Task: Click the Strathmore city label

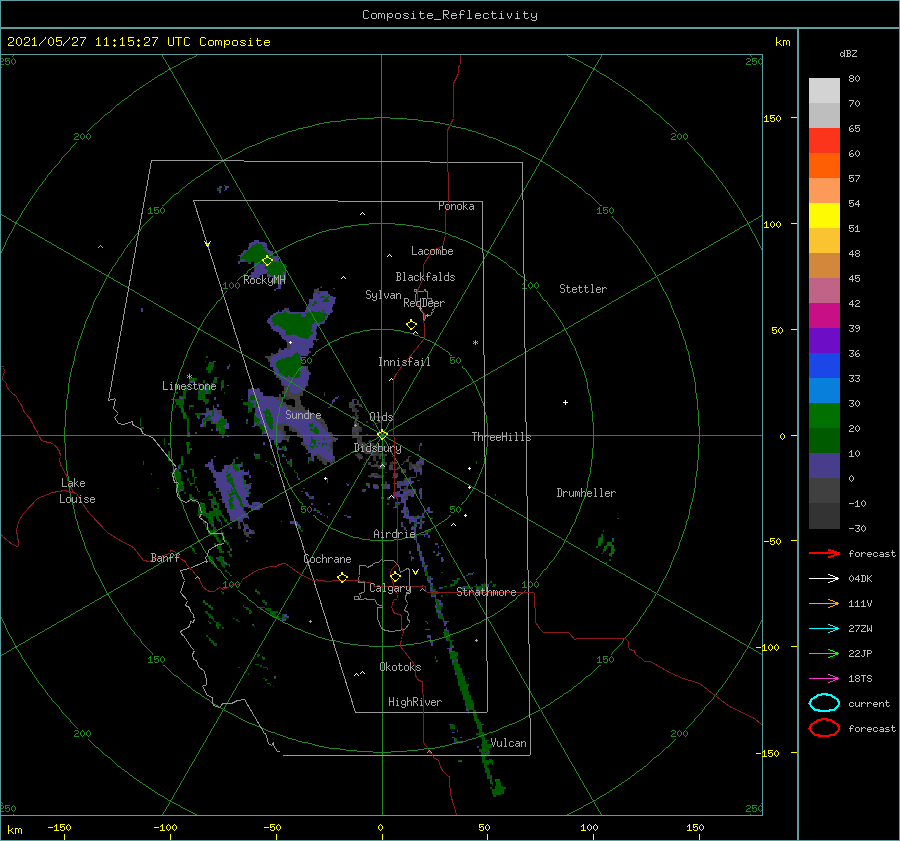Action: tap(486, 592)
